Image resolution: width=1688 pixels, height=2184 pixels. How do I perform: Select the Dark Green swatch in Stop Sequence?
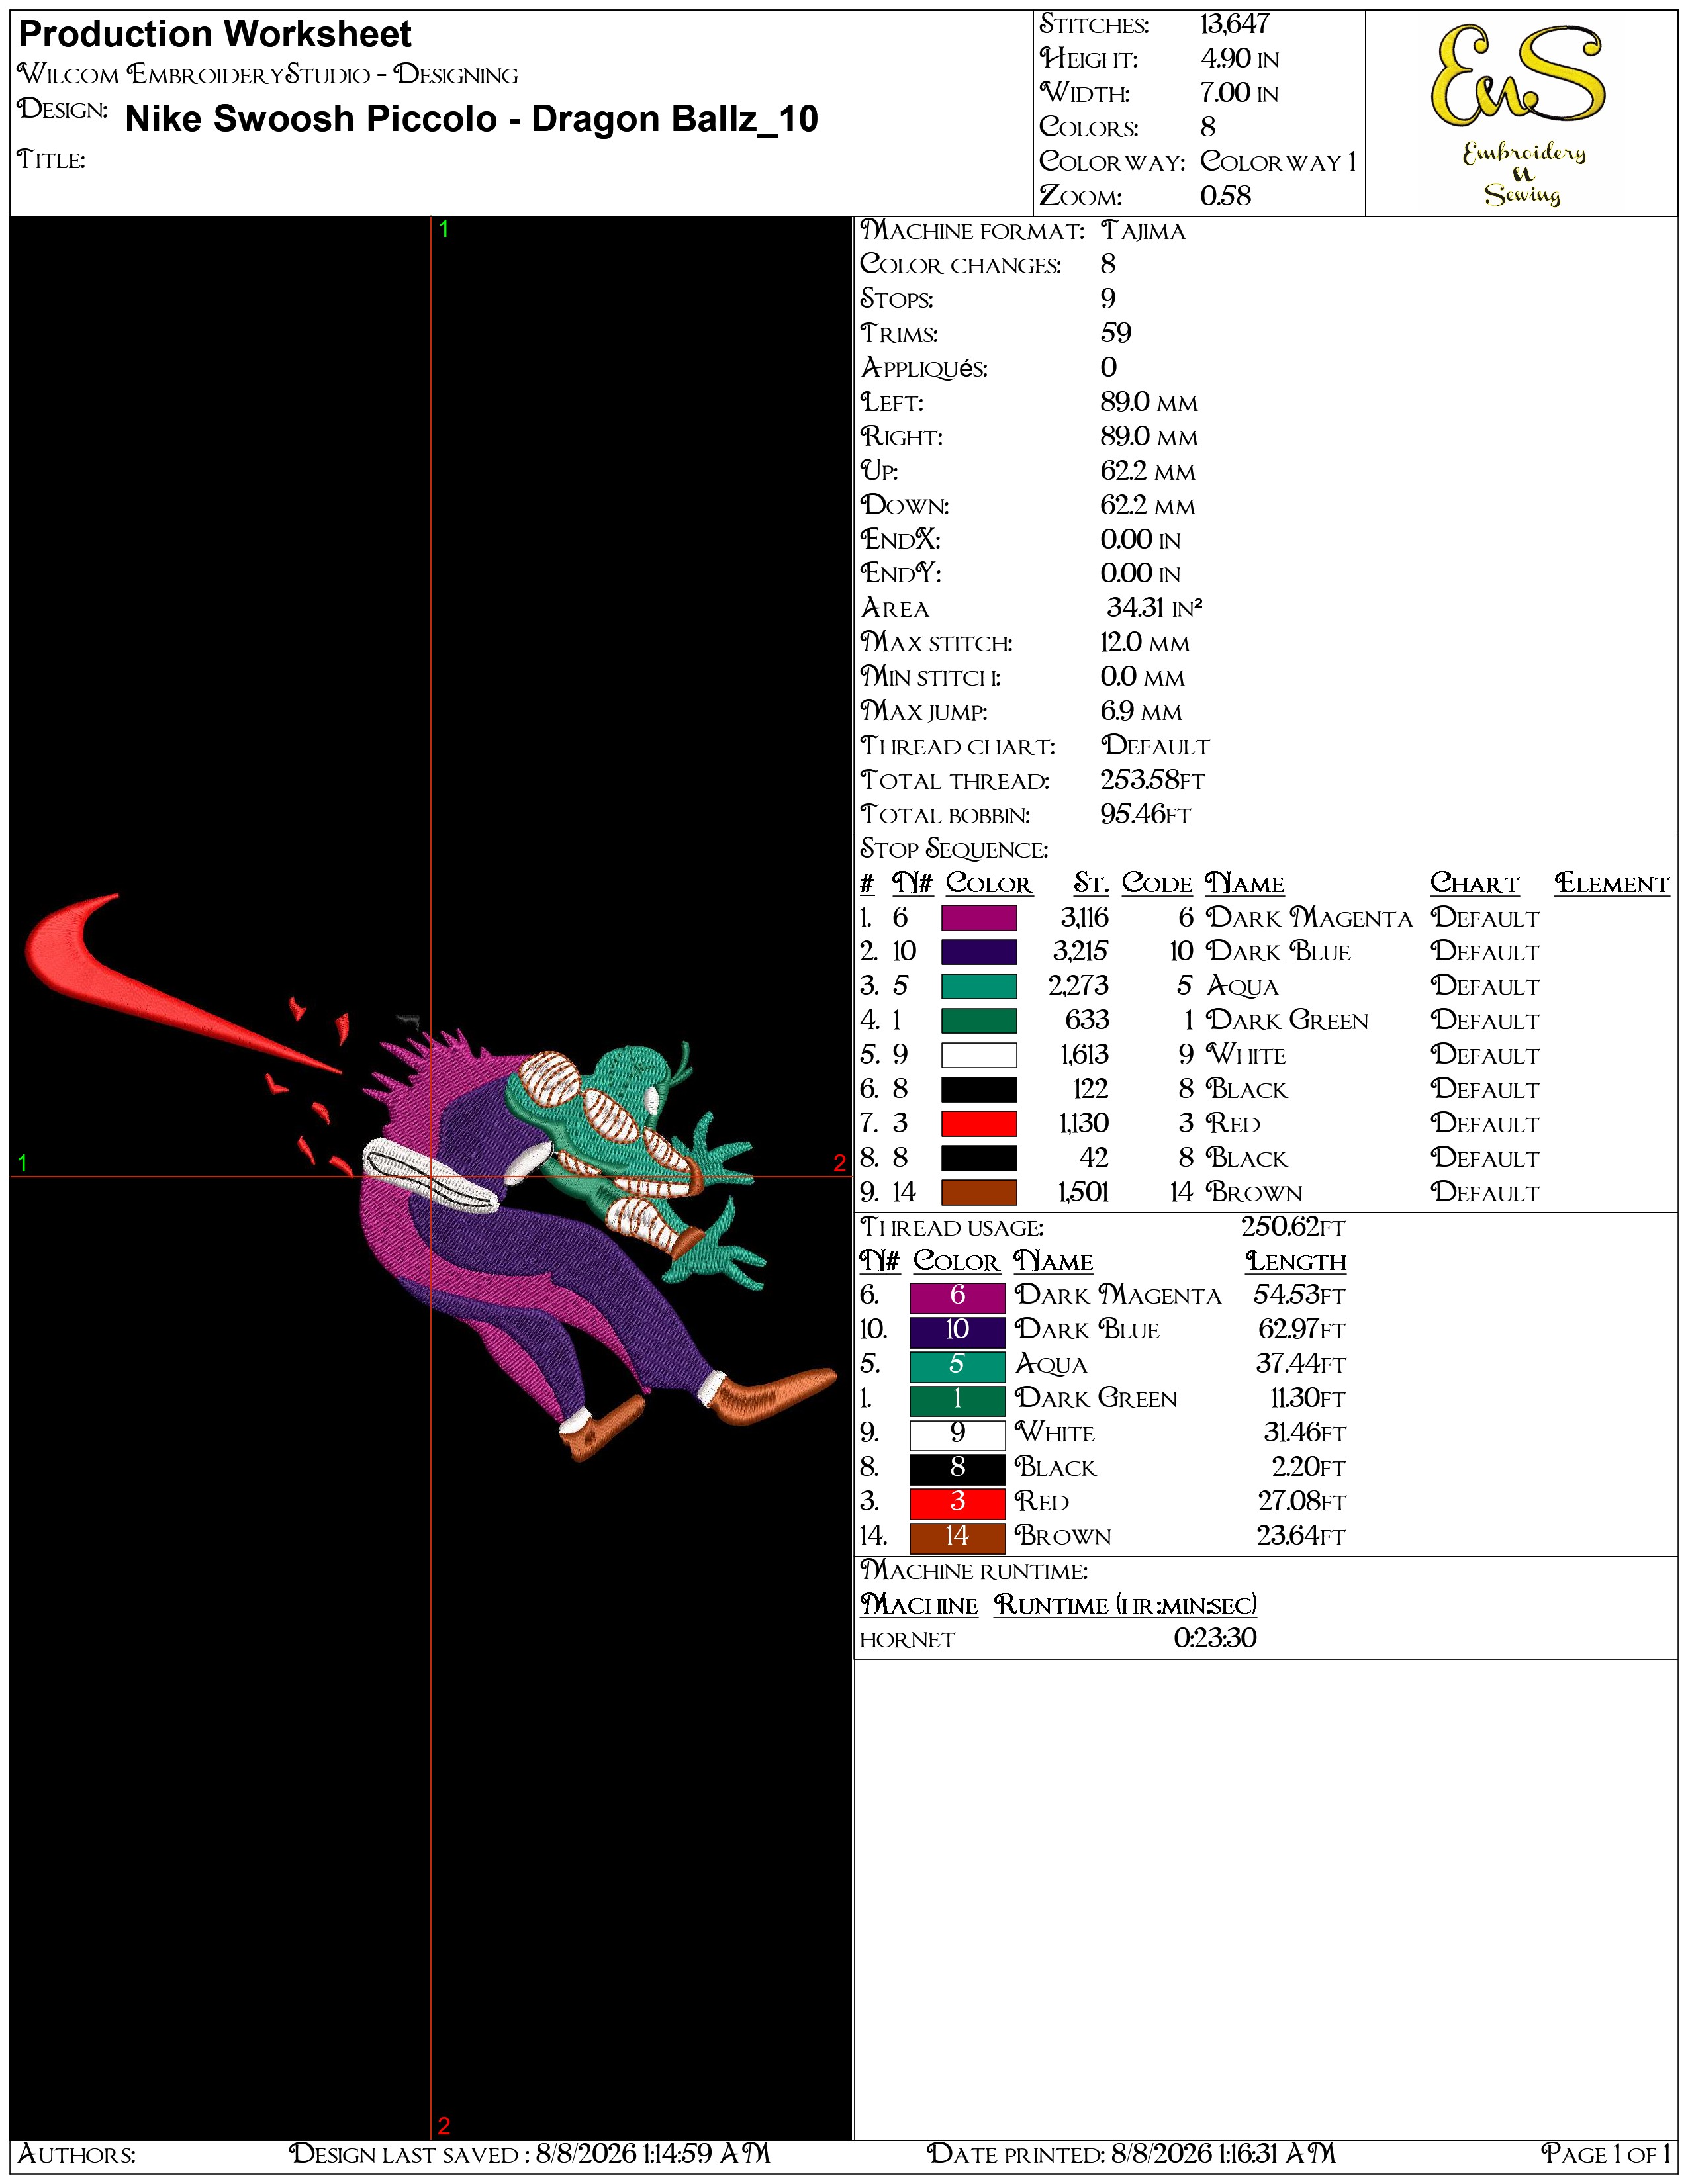(x=978, y=1021)
